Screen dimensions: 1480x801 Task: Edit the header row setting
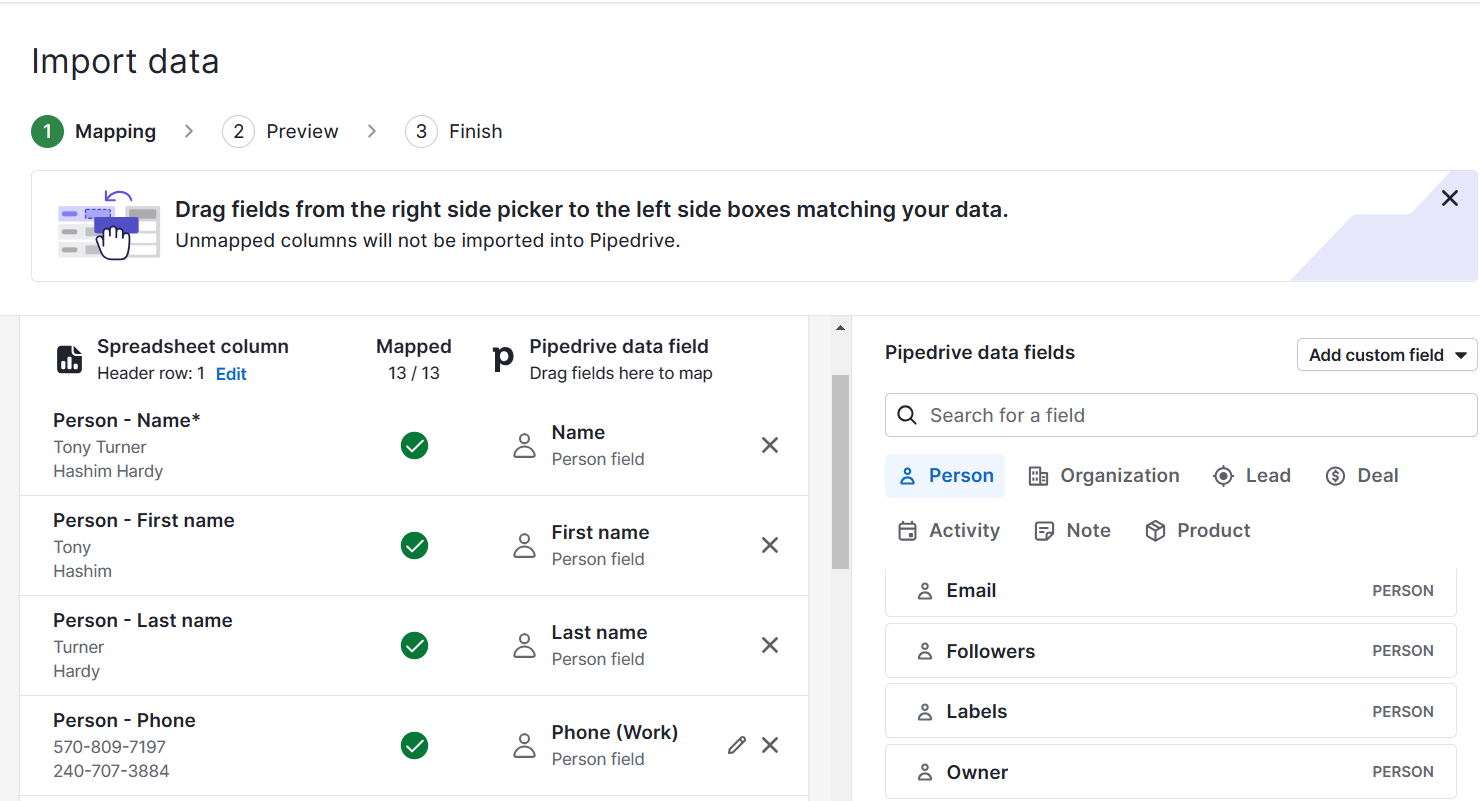[x=231, y=374]
